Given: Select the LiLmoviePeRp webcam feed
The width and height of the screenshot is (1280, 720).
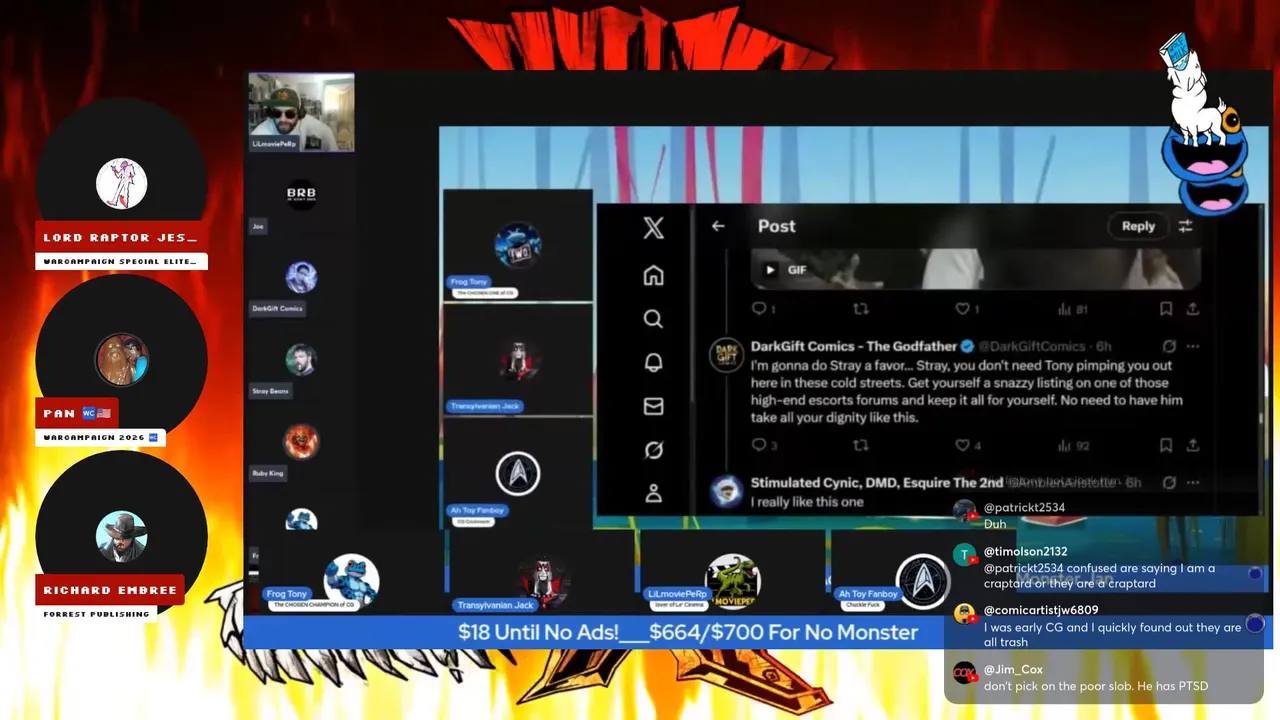Looking at the screenshot, I should 301,112.
